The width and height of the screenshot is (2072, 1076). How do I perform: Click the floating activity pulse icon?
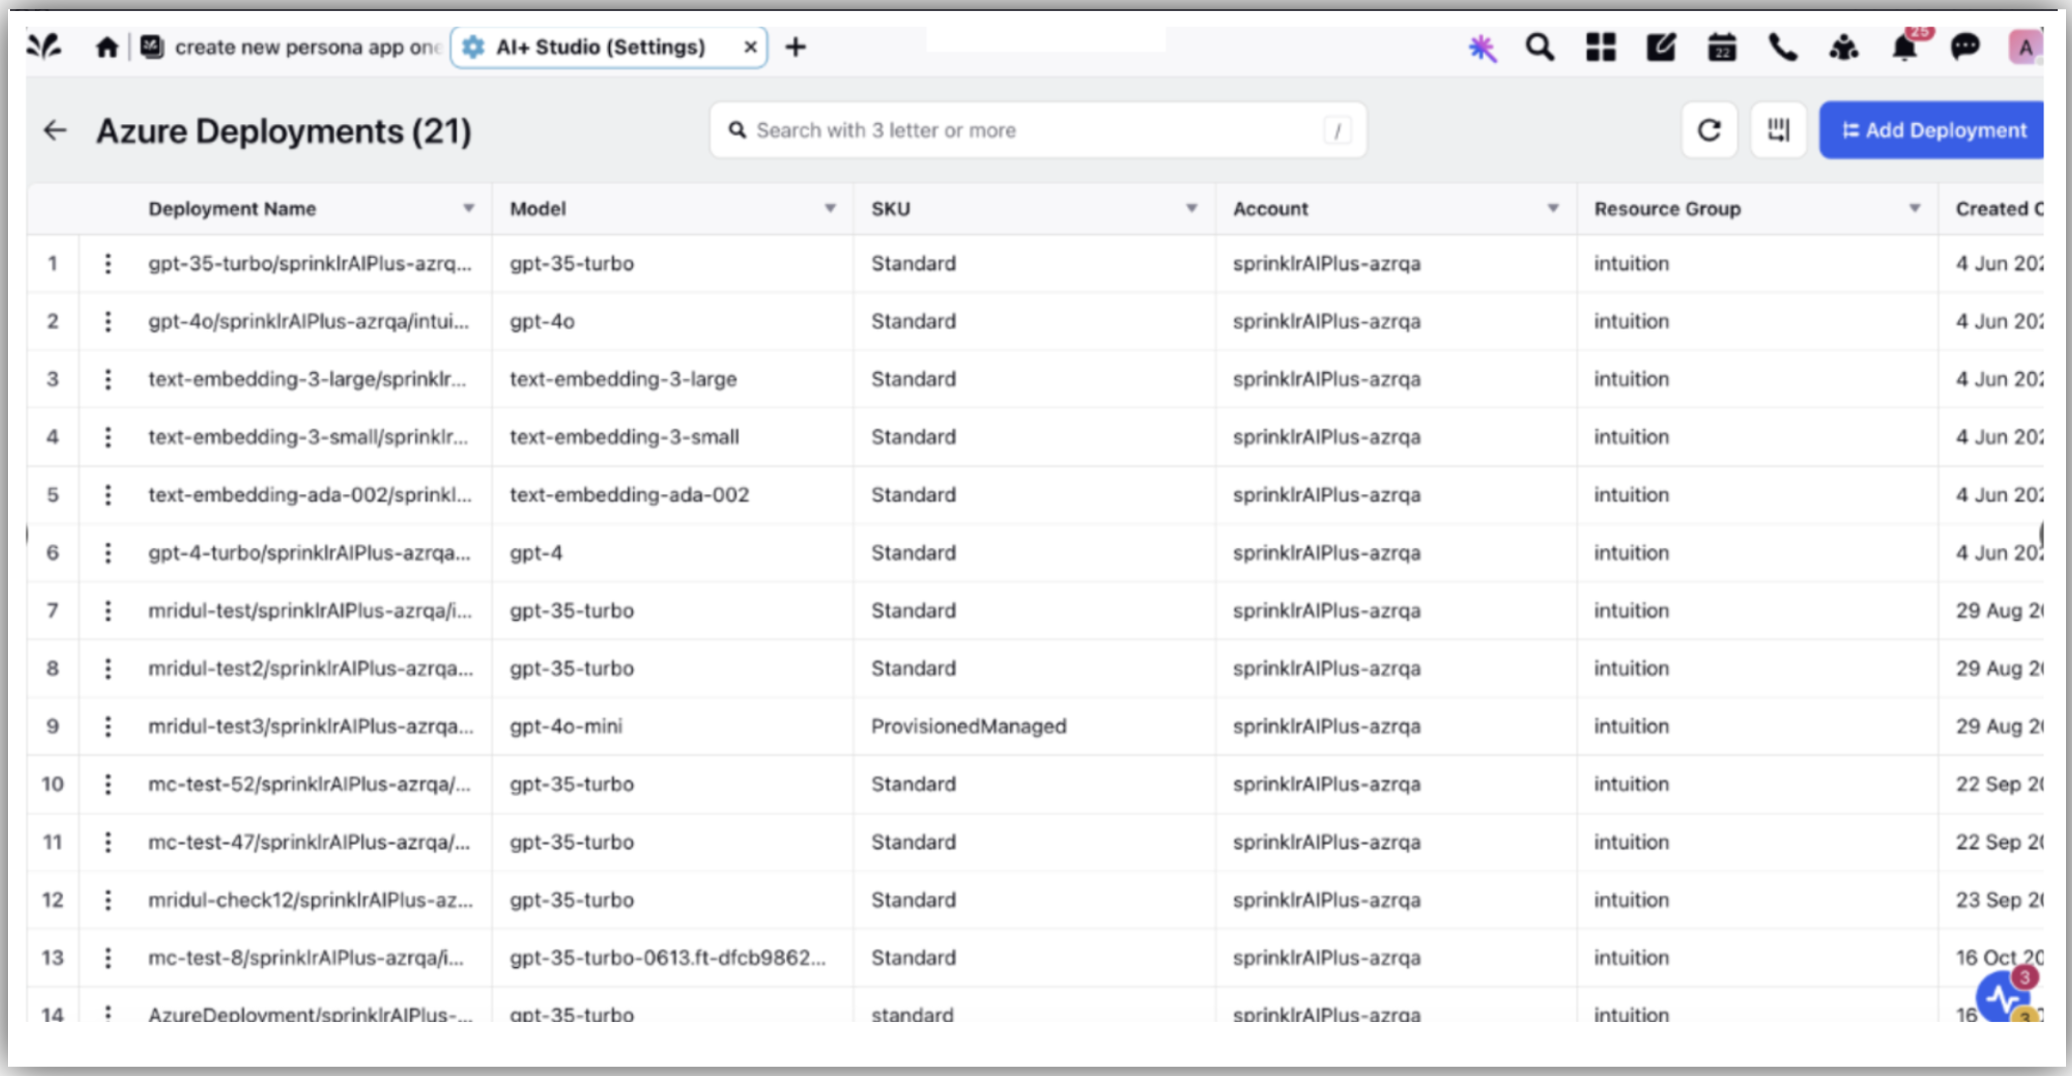click(2003, 996)
